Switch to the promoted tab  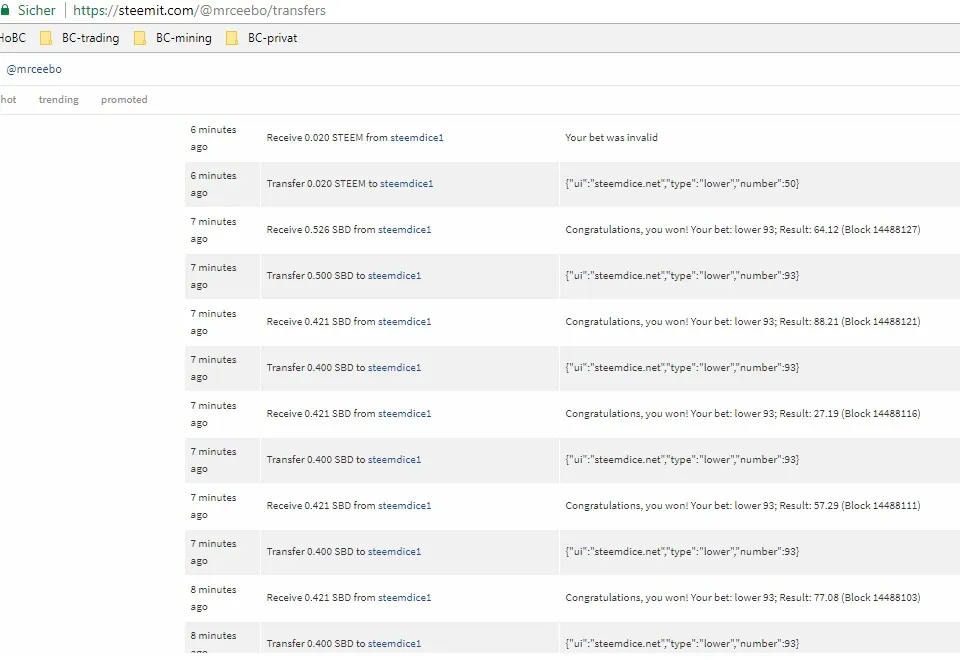124,100
